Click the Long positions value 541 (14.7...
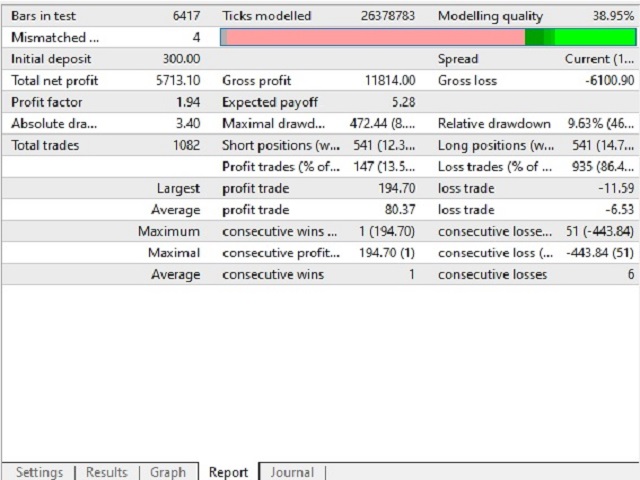This screenshot has height=480, width=640. pyautogui.click(x=602, y=145)
